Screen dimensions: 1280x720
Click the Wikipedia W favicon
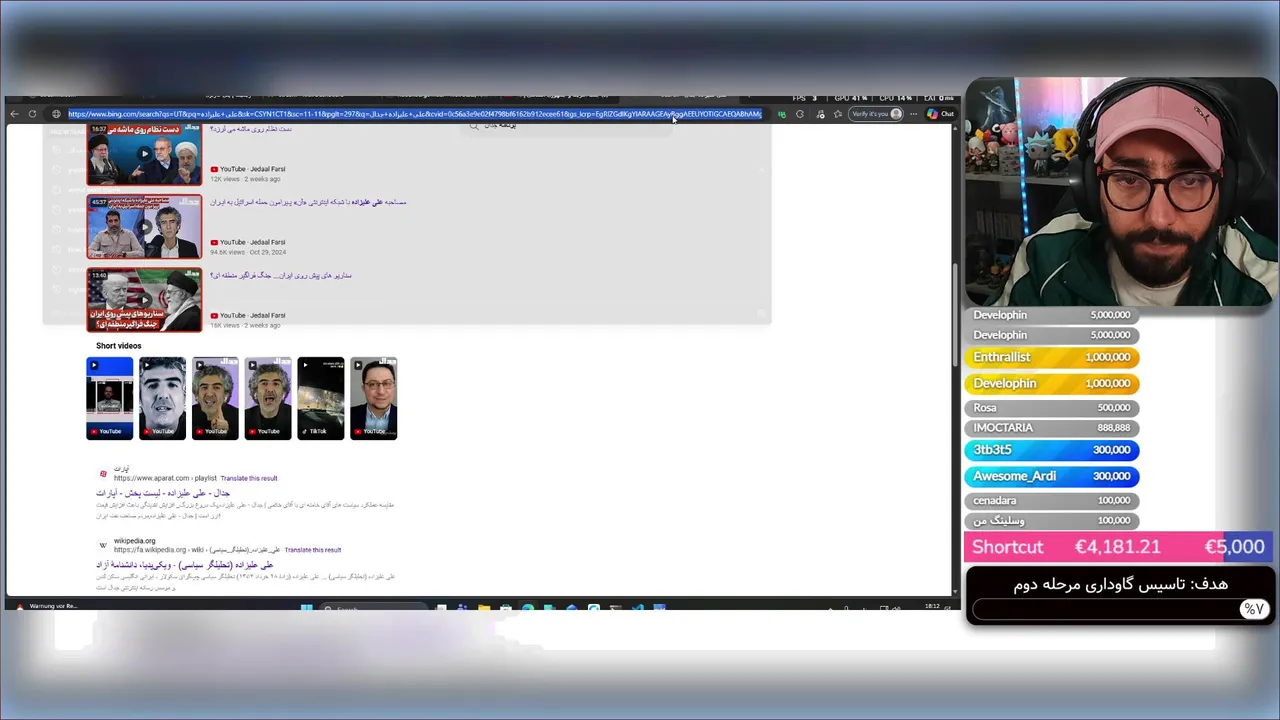click(103, 545)
